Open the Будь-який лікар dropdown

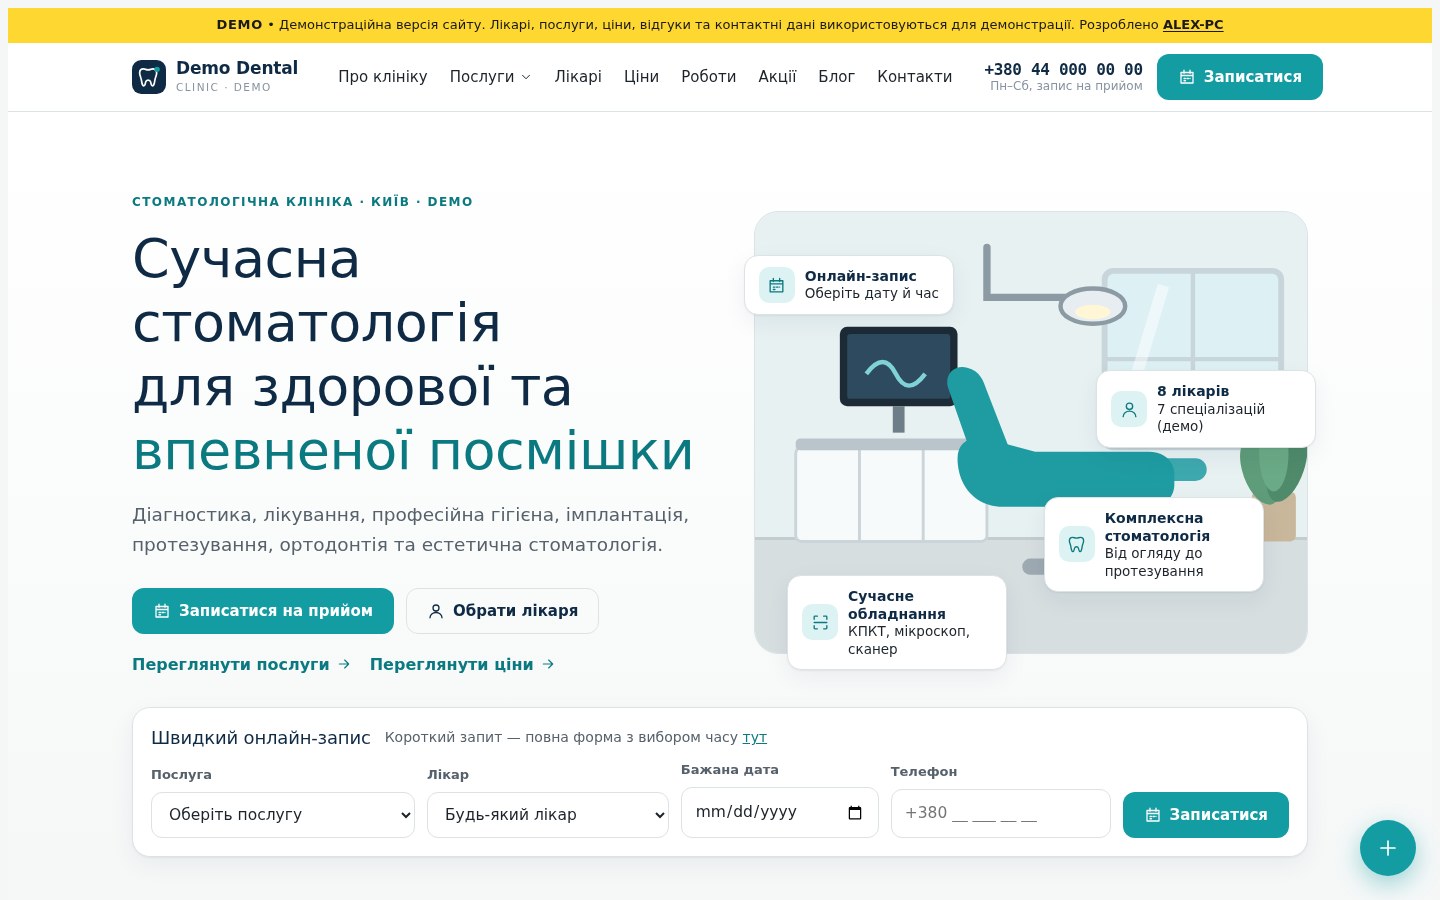pos(548,815)
